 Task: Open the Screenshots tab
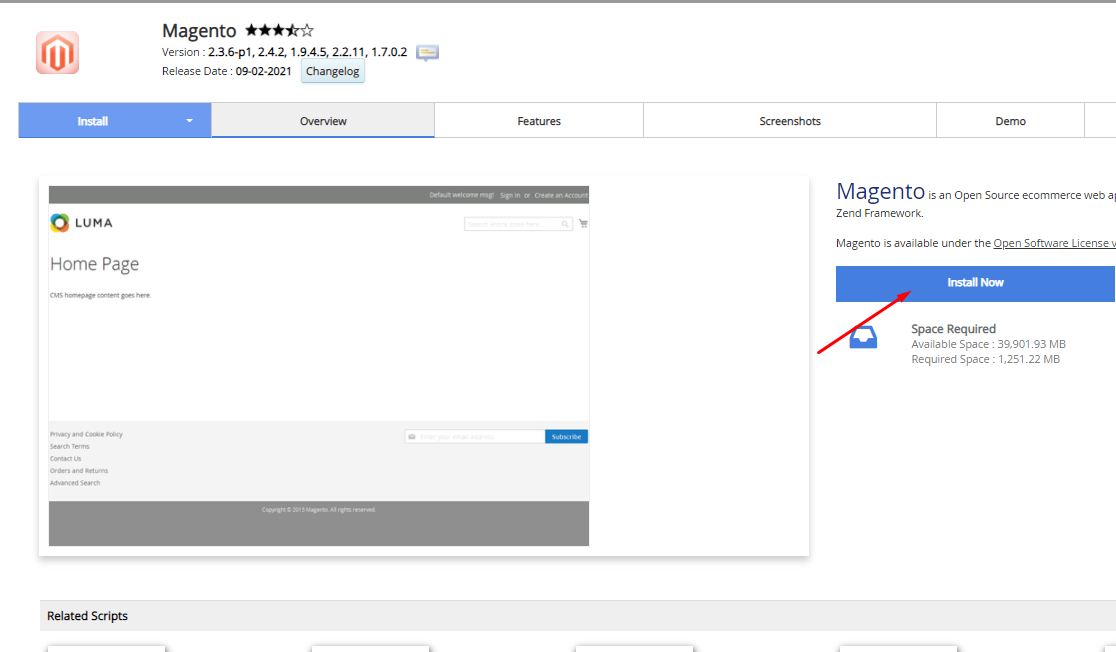click(x=790, y=121)
